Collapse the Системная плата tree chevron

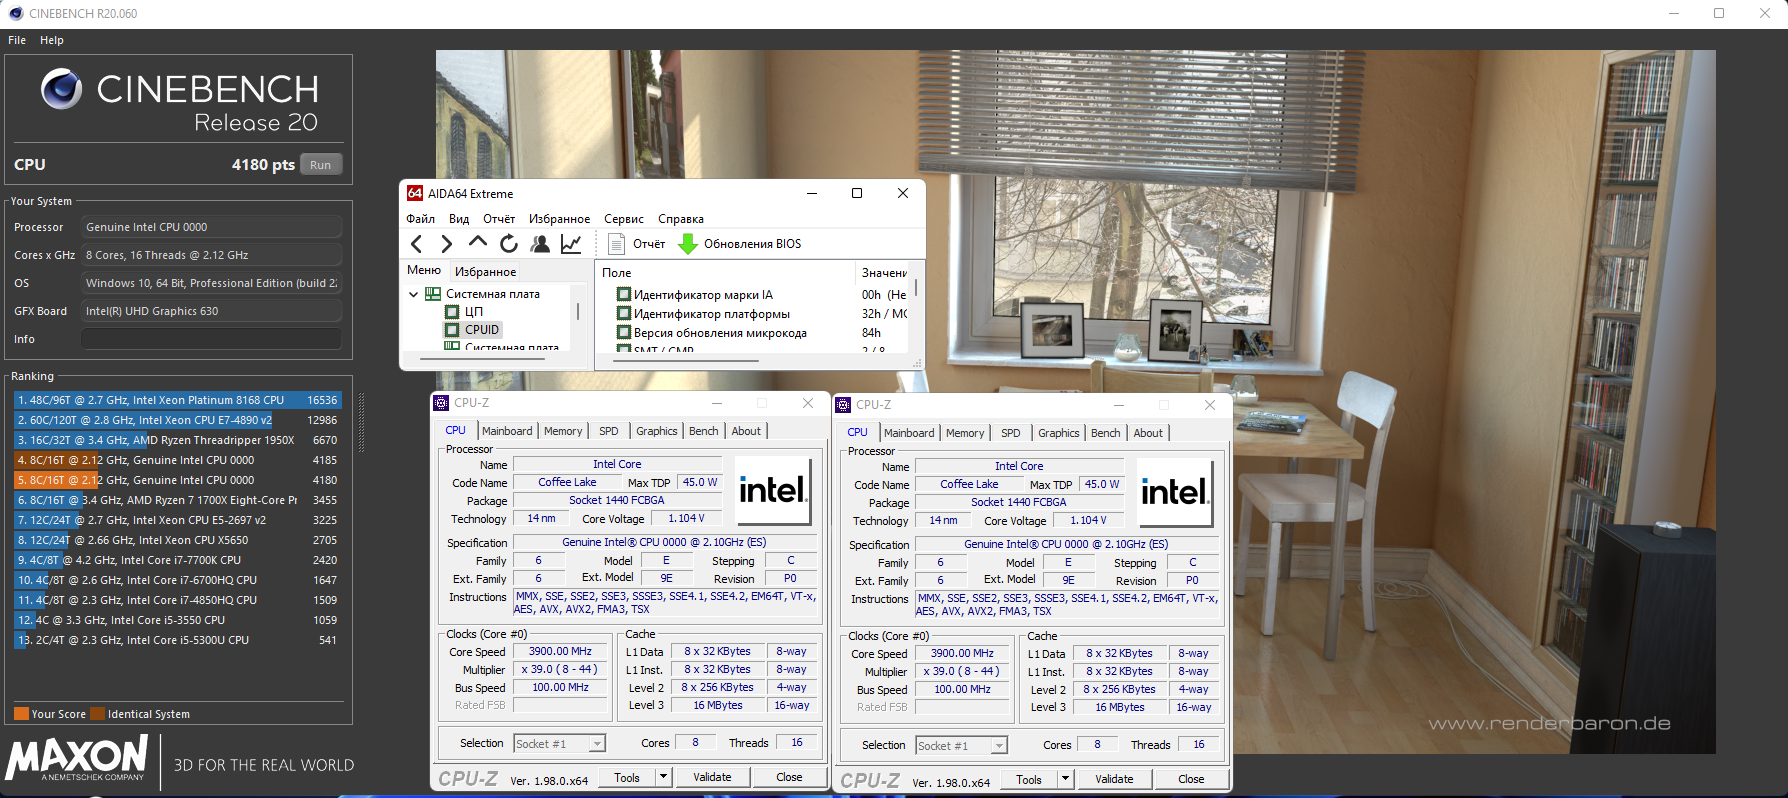(414, 294)
